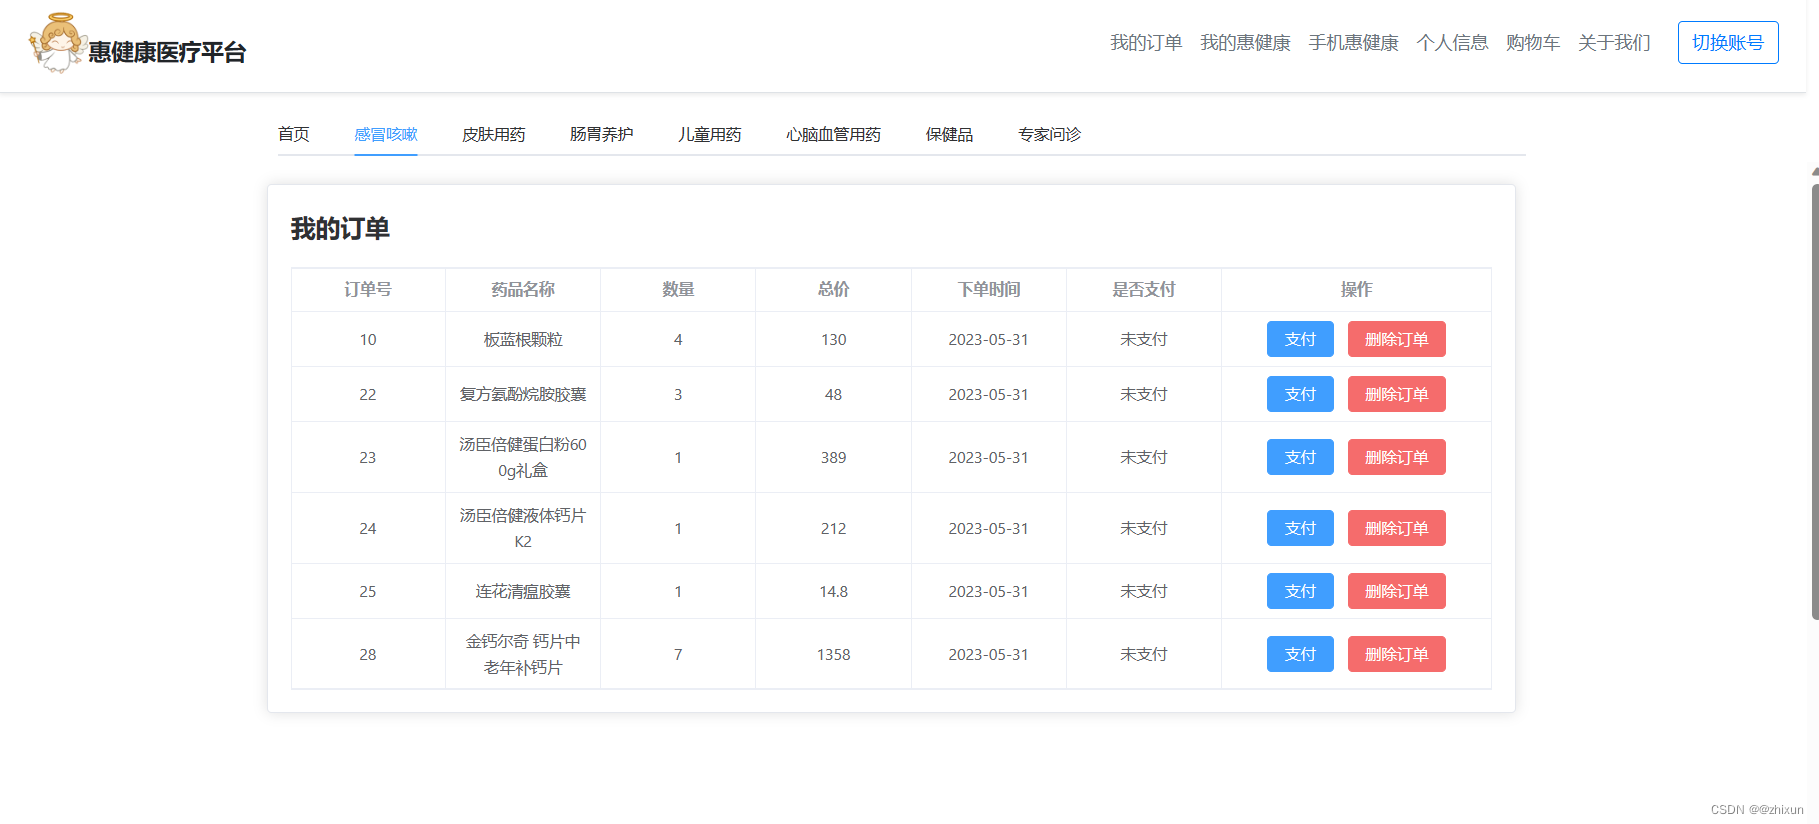The height and width of the screenshot is (824, 1819).
Task: Pay for order 28 金钙尔奇钙片
Action: pyautogui.click(x=1300, y=654)
